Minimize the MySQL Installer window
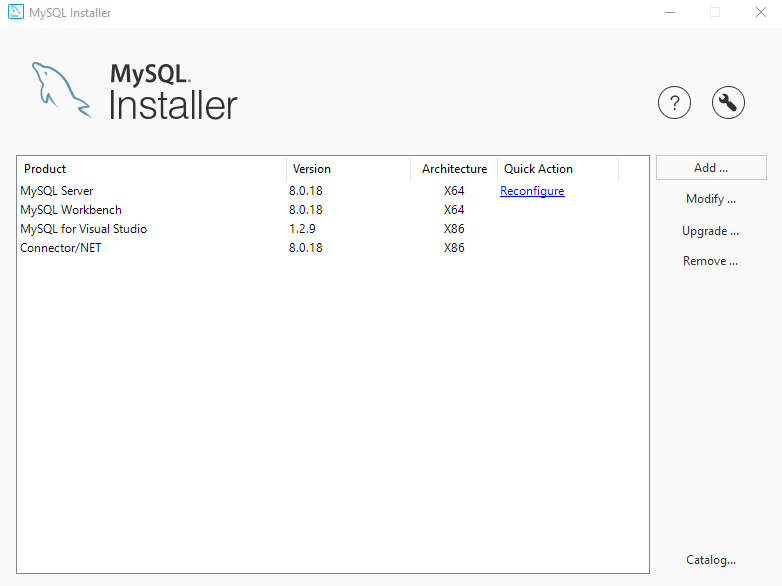Screen dimensions: 782x586 pyautogui.click(x=668, y=13)
